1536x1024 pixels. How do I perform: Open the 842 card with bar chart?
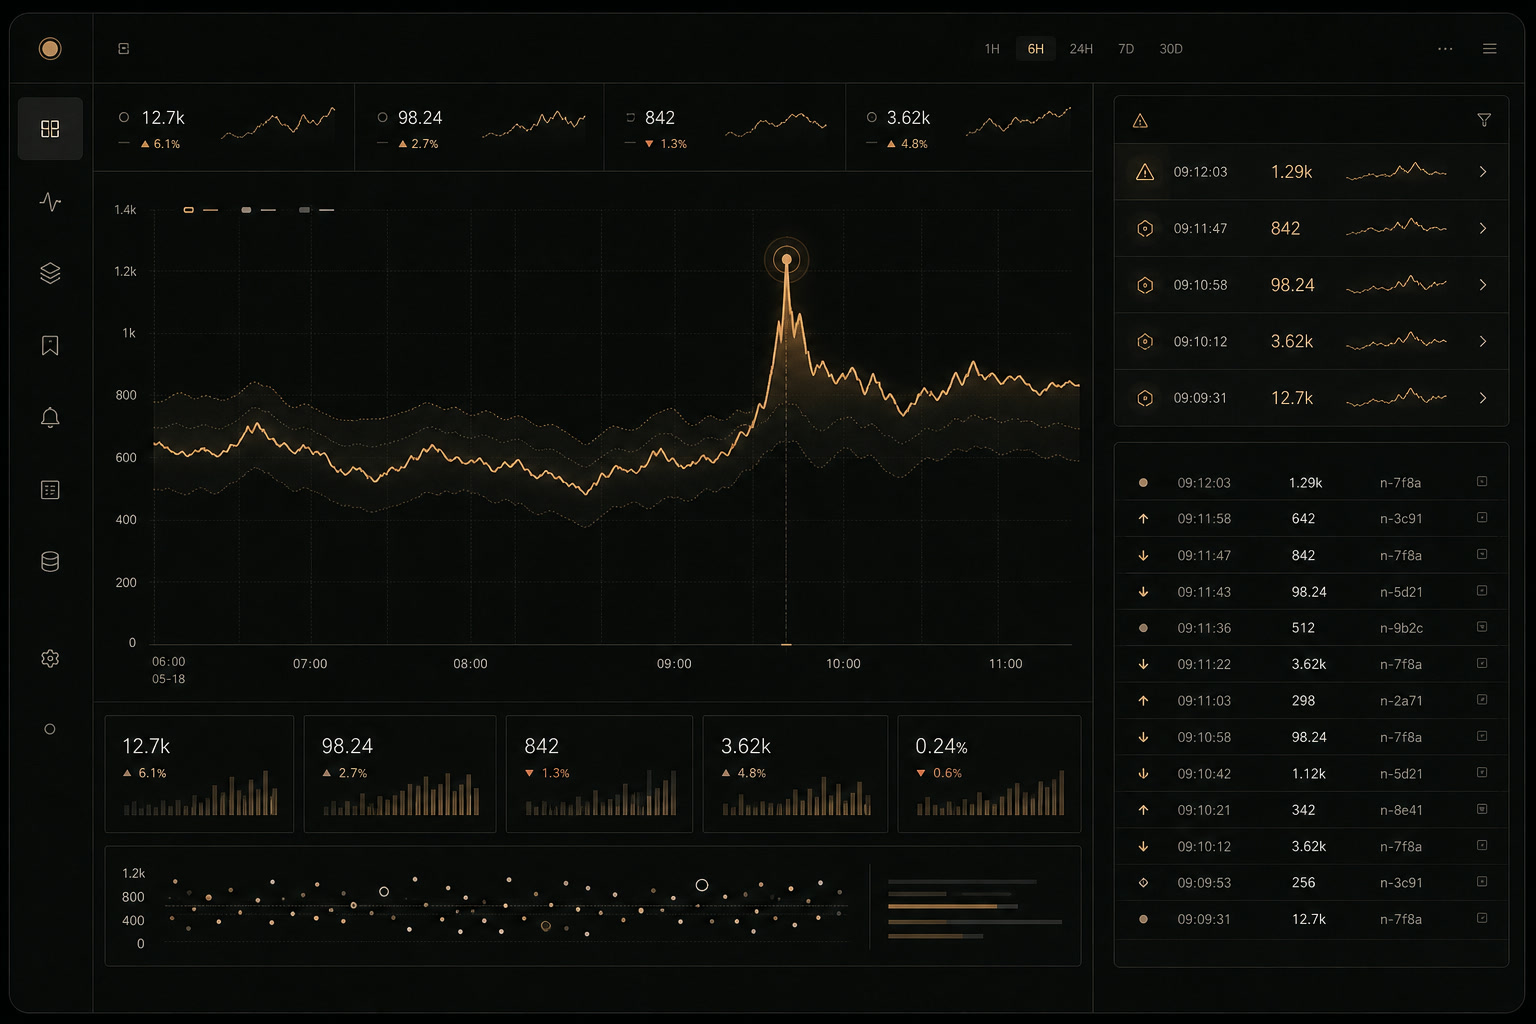coord(599,774)
